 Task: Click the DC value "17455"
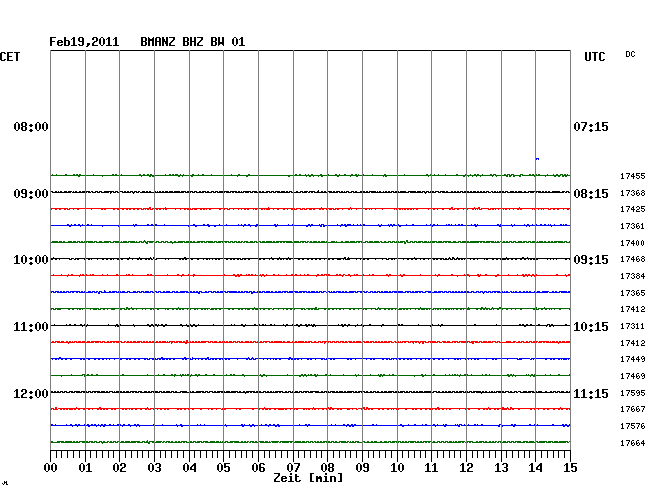633,176
